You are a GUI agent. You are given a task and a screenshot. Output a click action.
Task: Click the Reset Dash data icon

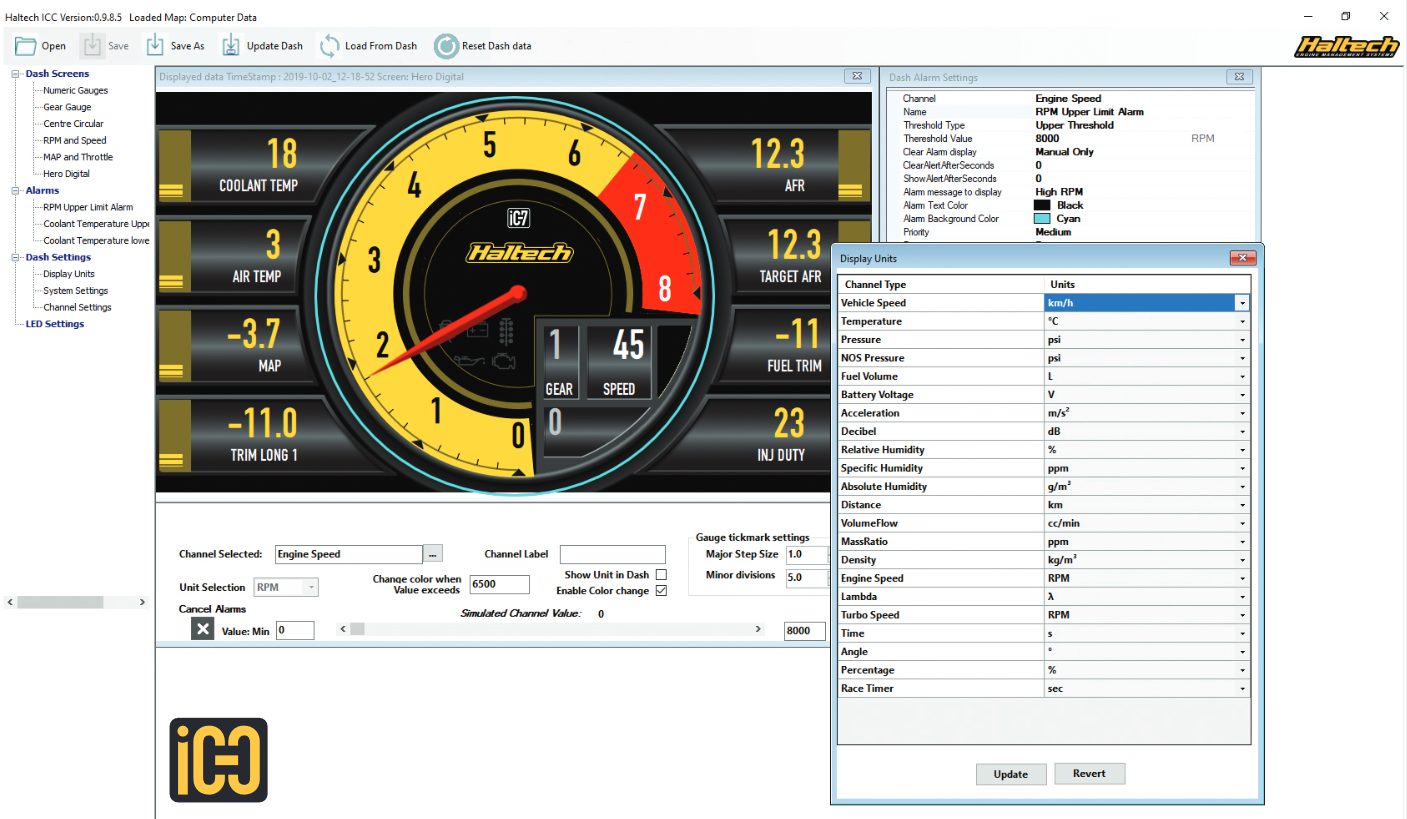coord(446,46)
